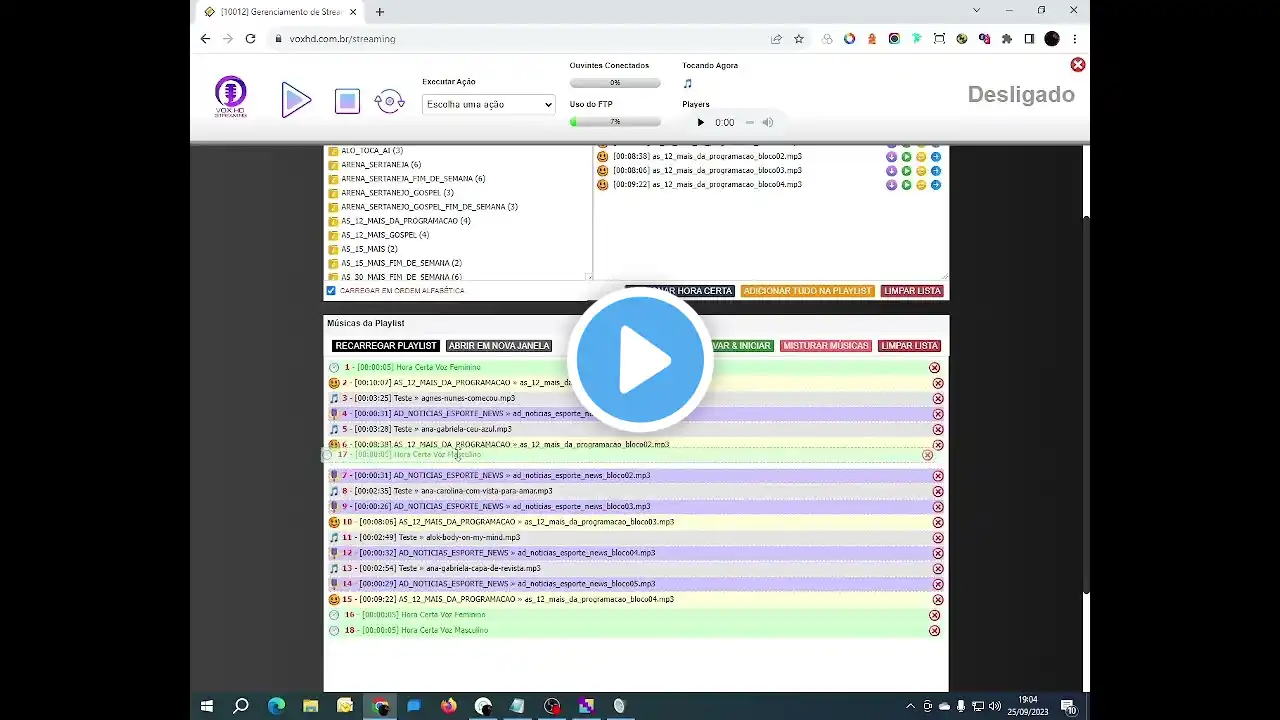Remove playlist item 18 Hora Certa Voz Masculino

pyautogui.click(x=935, y=631)
